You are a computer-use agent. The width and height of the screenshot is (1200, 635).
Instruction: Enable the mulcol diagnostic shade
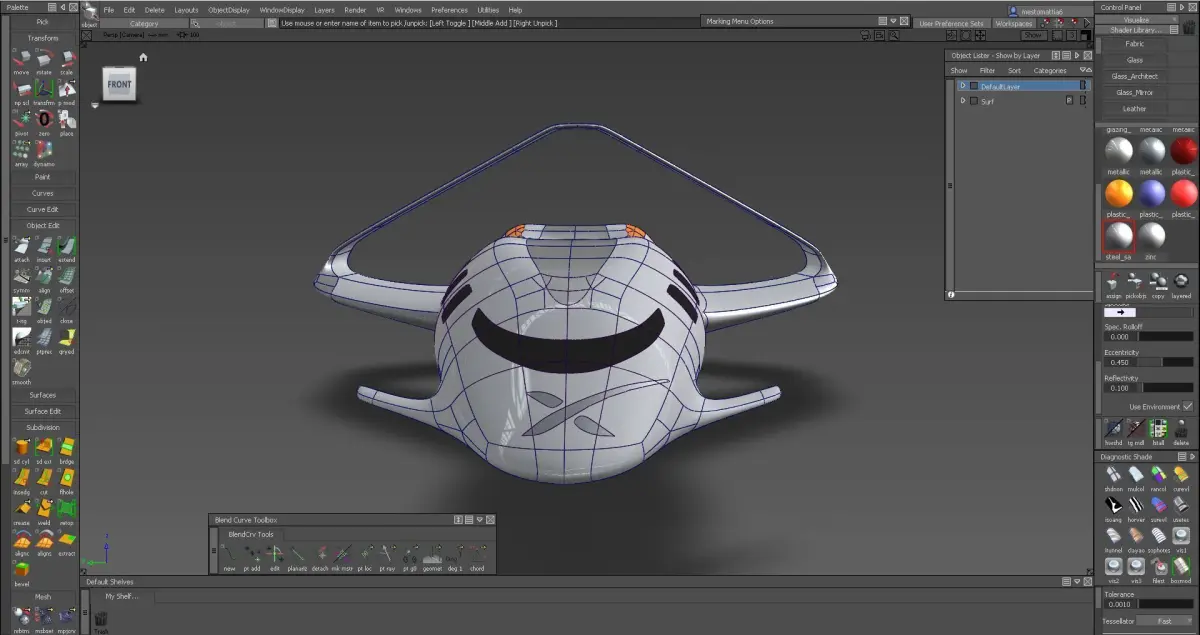click(x=1136, y=478)
